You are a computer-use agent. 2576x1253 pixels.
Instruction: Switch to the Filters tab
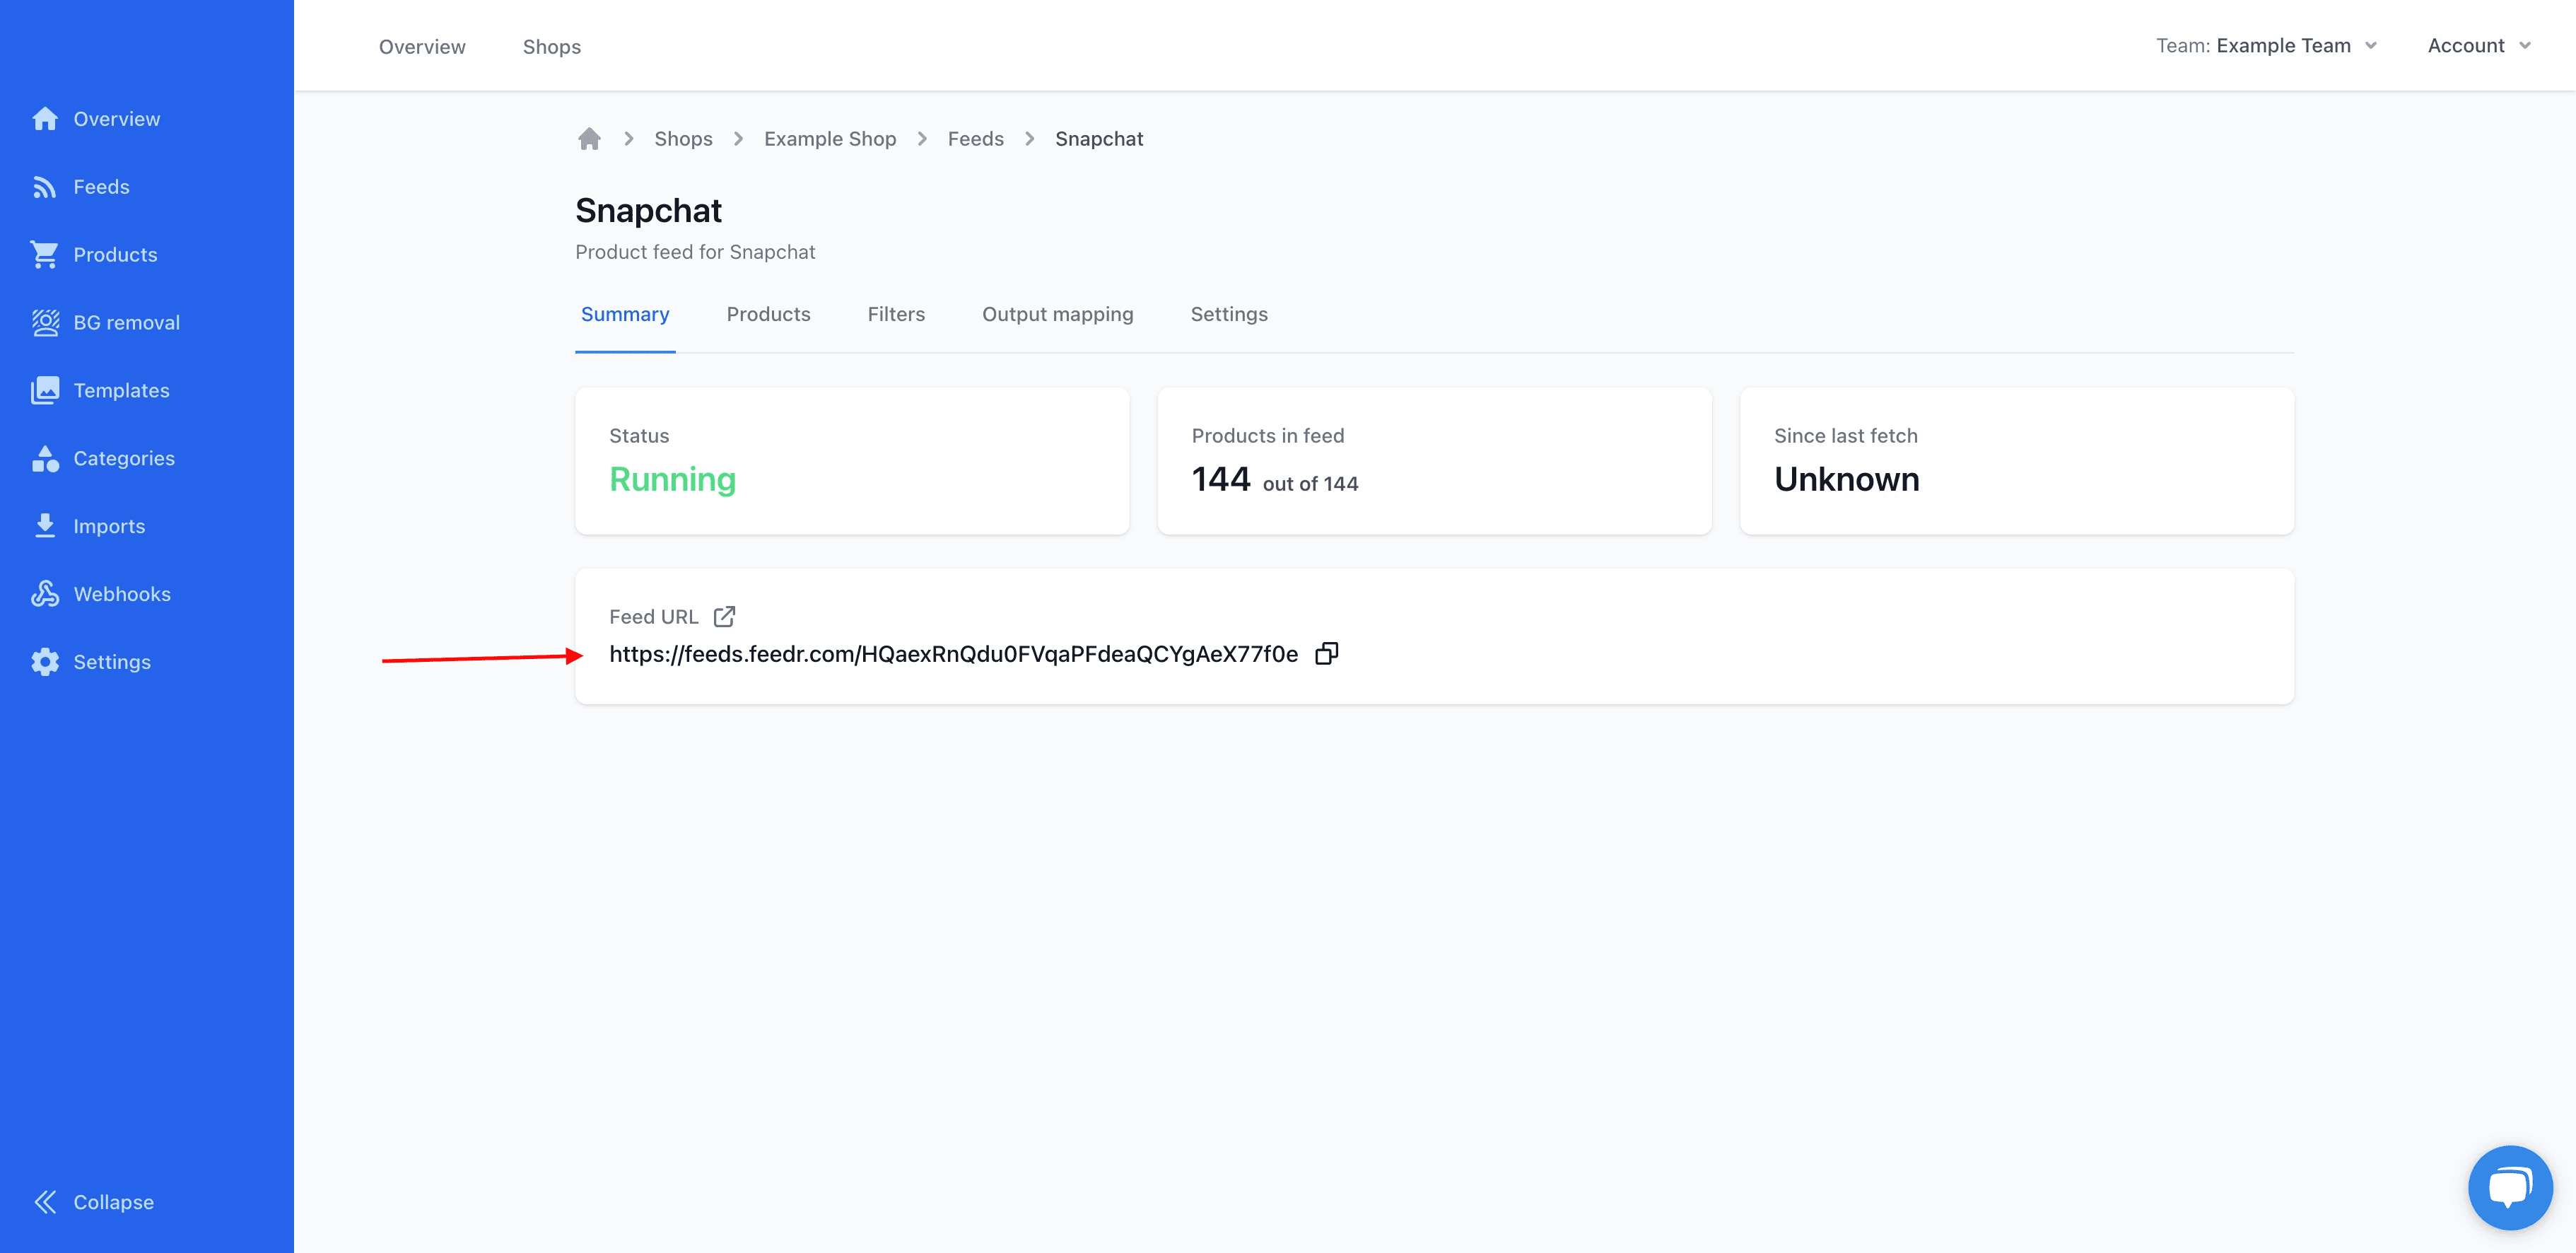(896, 313)
